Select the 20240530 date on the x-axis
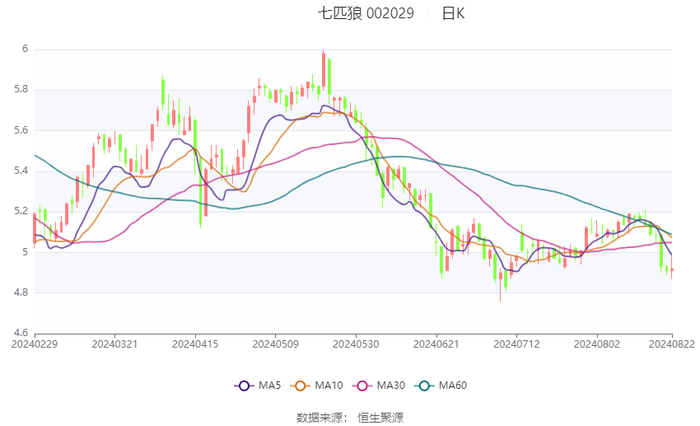Screen dimensions: 700x426 (355, 344)
